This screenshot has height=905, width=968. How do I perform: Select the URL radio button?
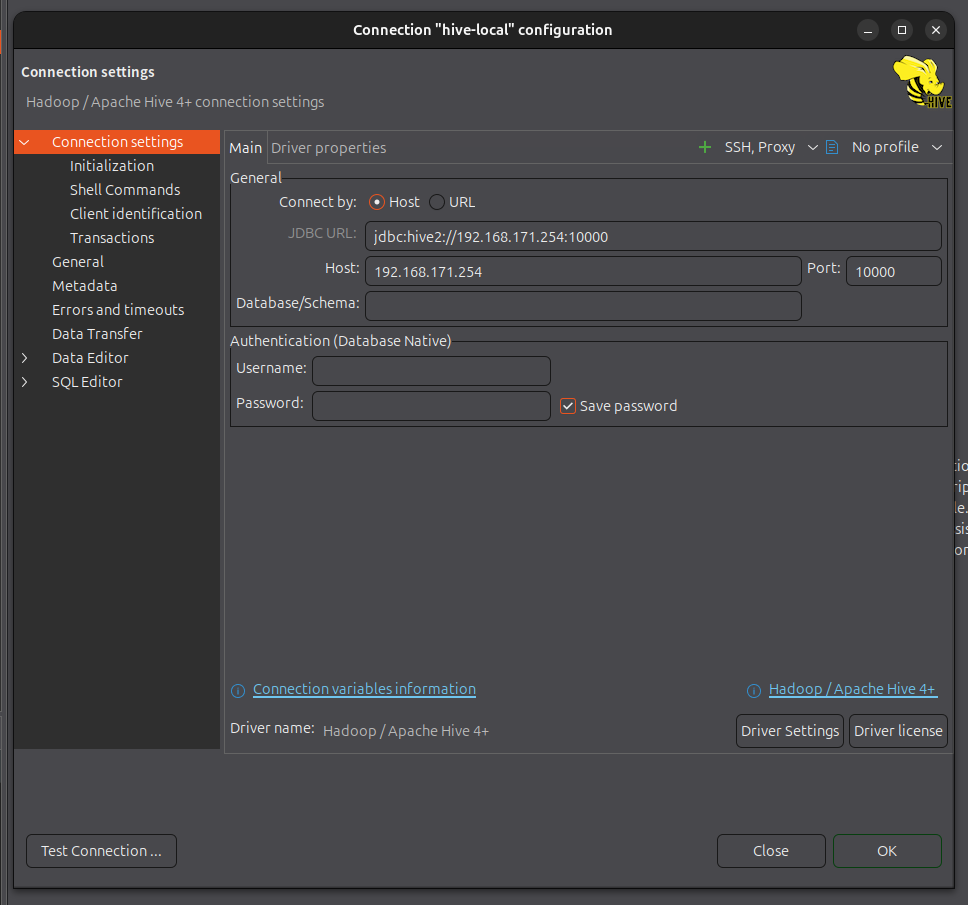tap(436, 202)
